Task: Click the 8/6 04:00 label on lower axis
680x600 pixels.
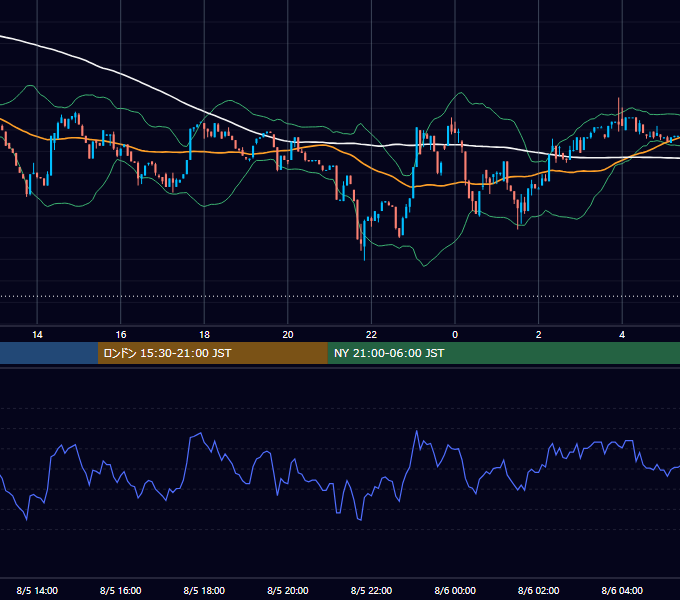Action: (x=622, y=590)
